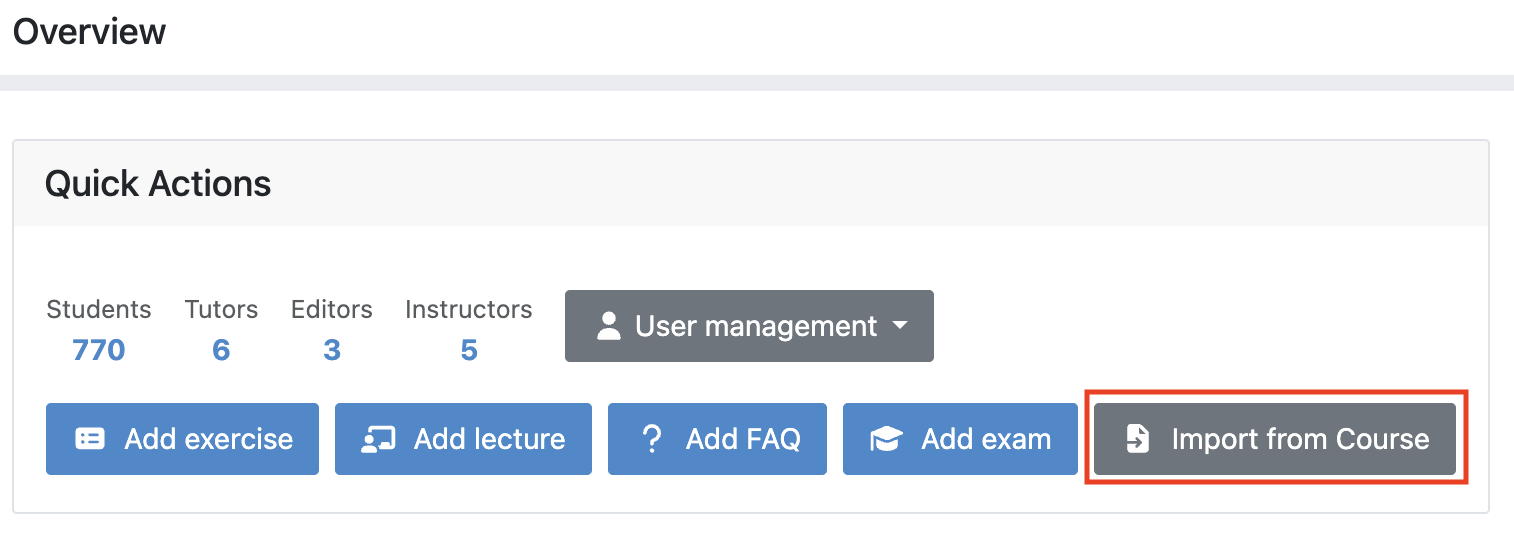Click the file import icon on Import from Course
The image size is (1514, 540).
click(1138, 439)
